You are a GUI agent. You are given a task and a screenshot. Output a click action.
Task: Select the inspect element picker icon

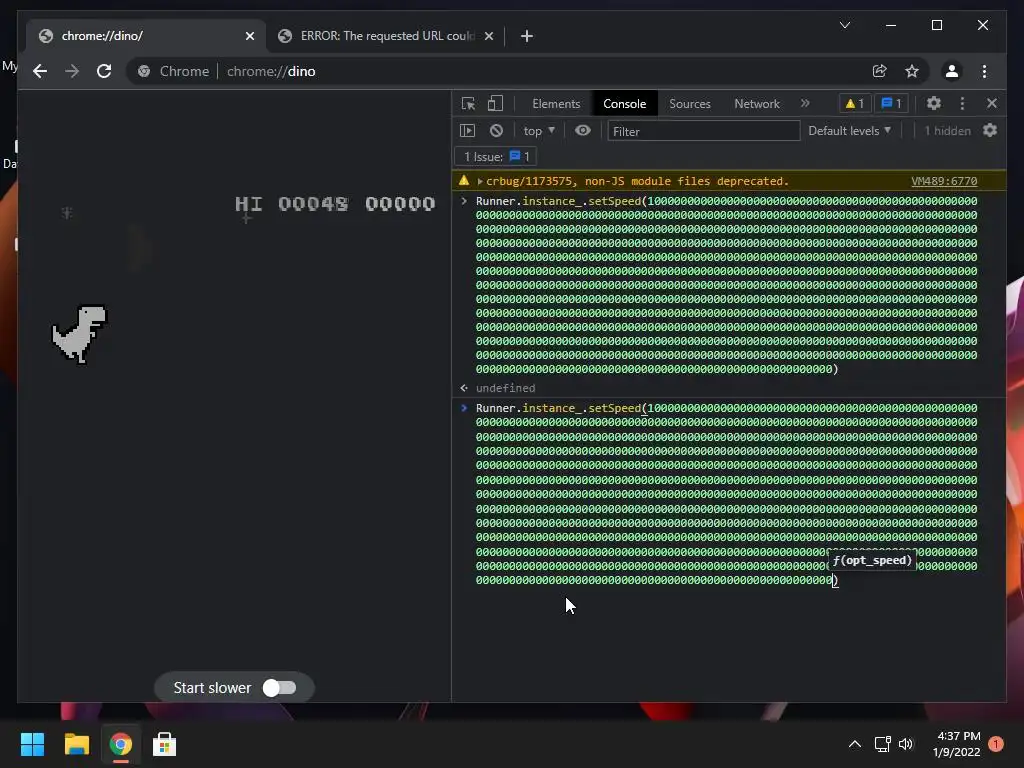point(468,103)
